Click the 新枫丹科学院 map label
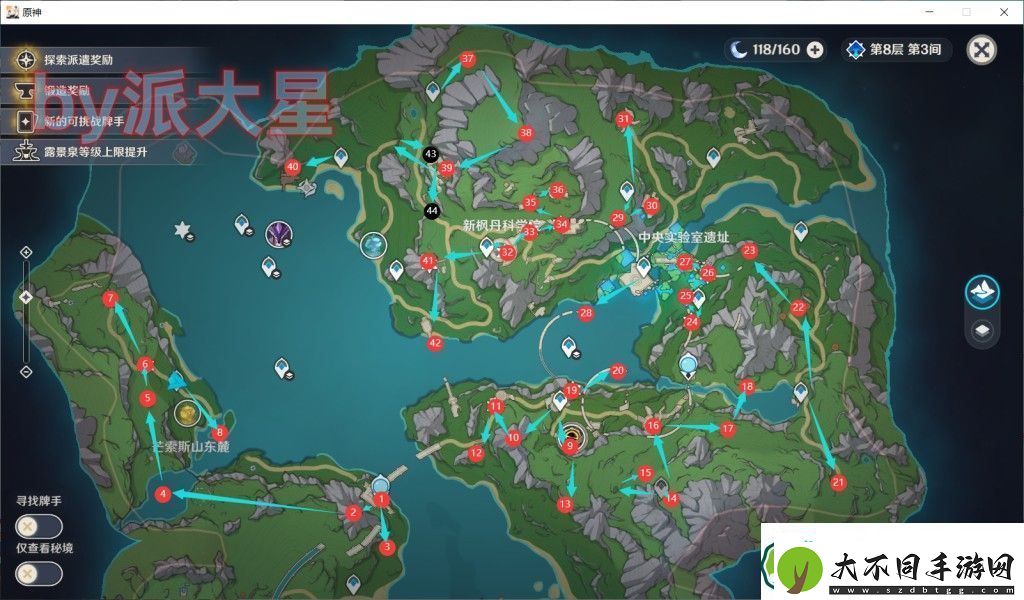Viewport: 1024px width, 600px height. tap(502, 225)
